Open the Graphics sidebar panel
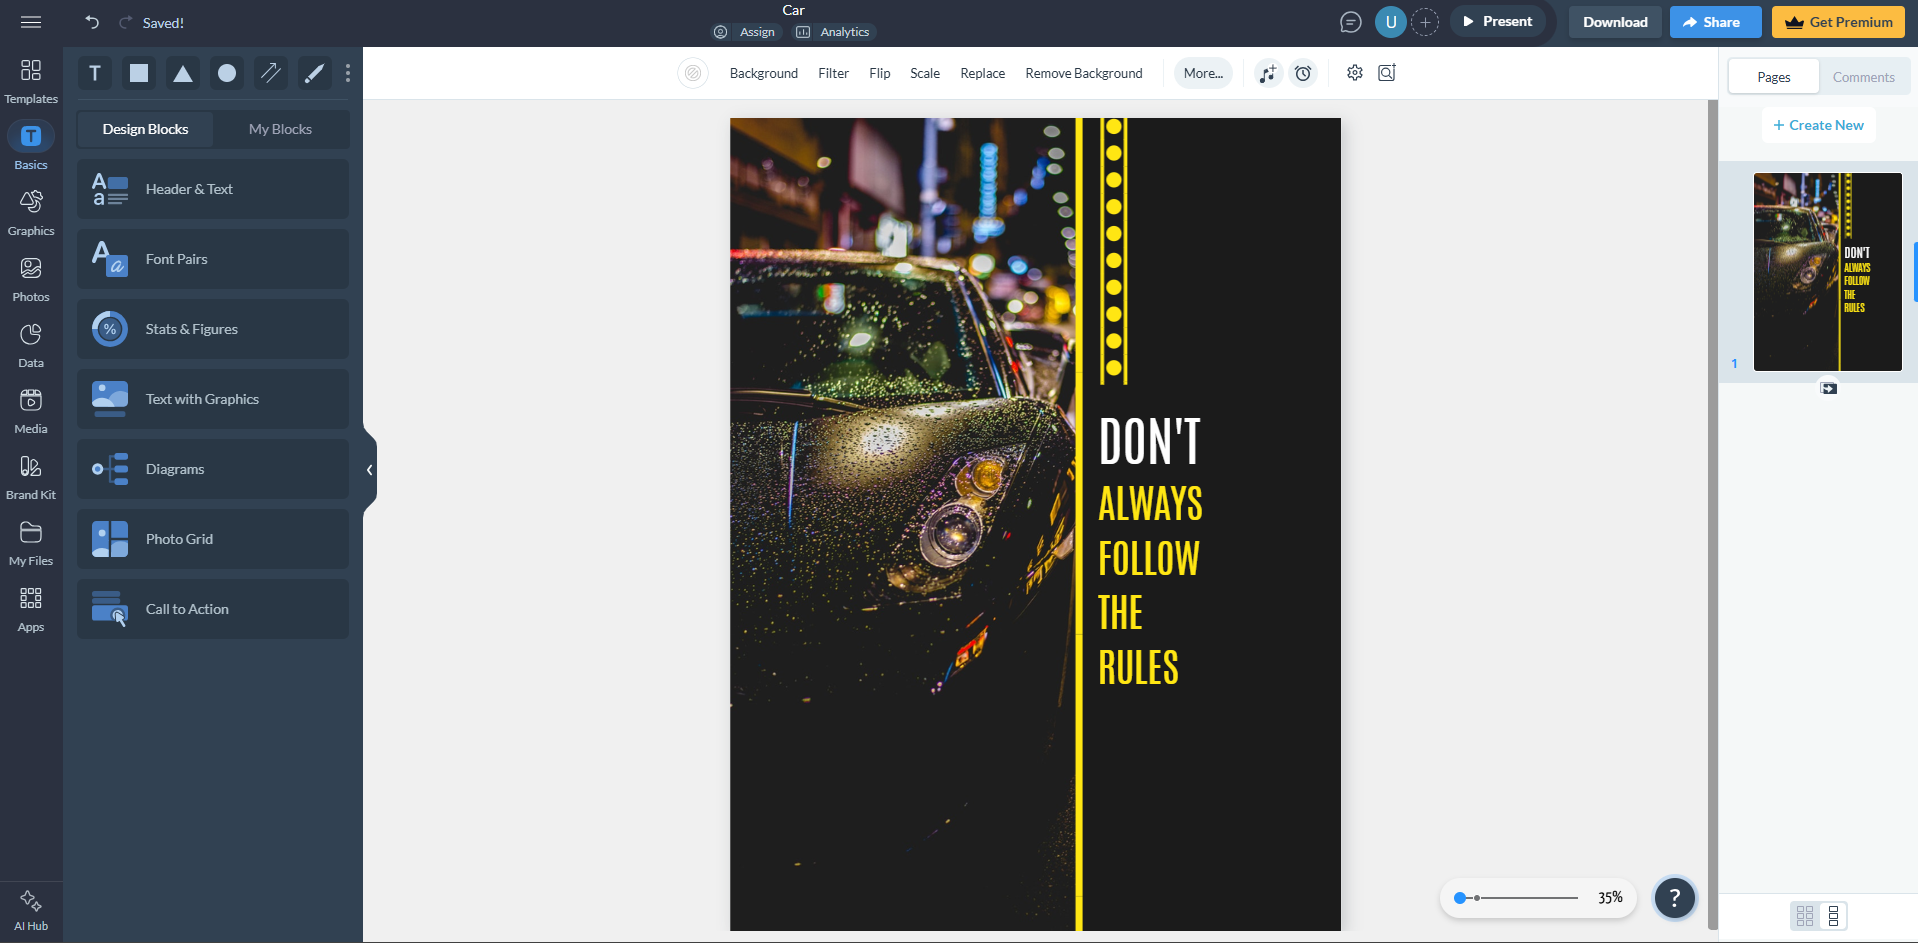The height and width of the screenshot is (943, 1918). (x=31, y=211)
